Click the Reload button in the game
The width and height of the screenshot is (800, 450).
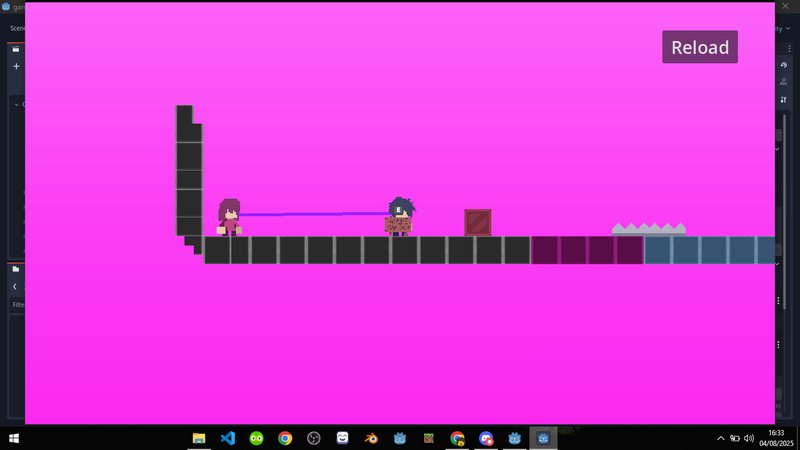(x=699, y=47)
